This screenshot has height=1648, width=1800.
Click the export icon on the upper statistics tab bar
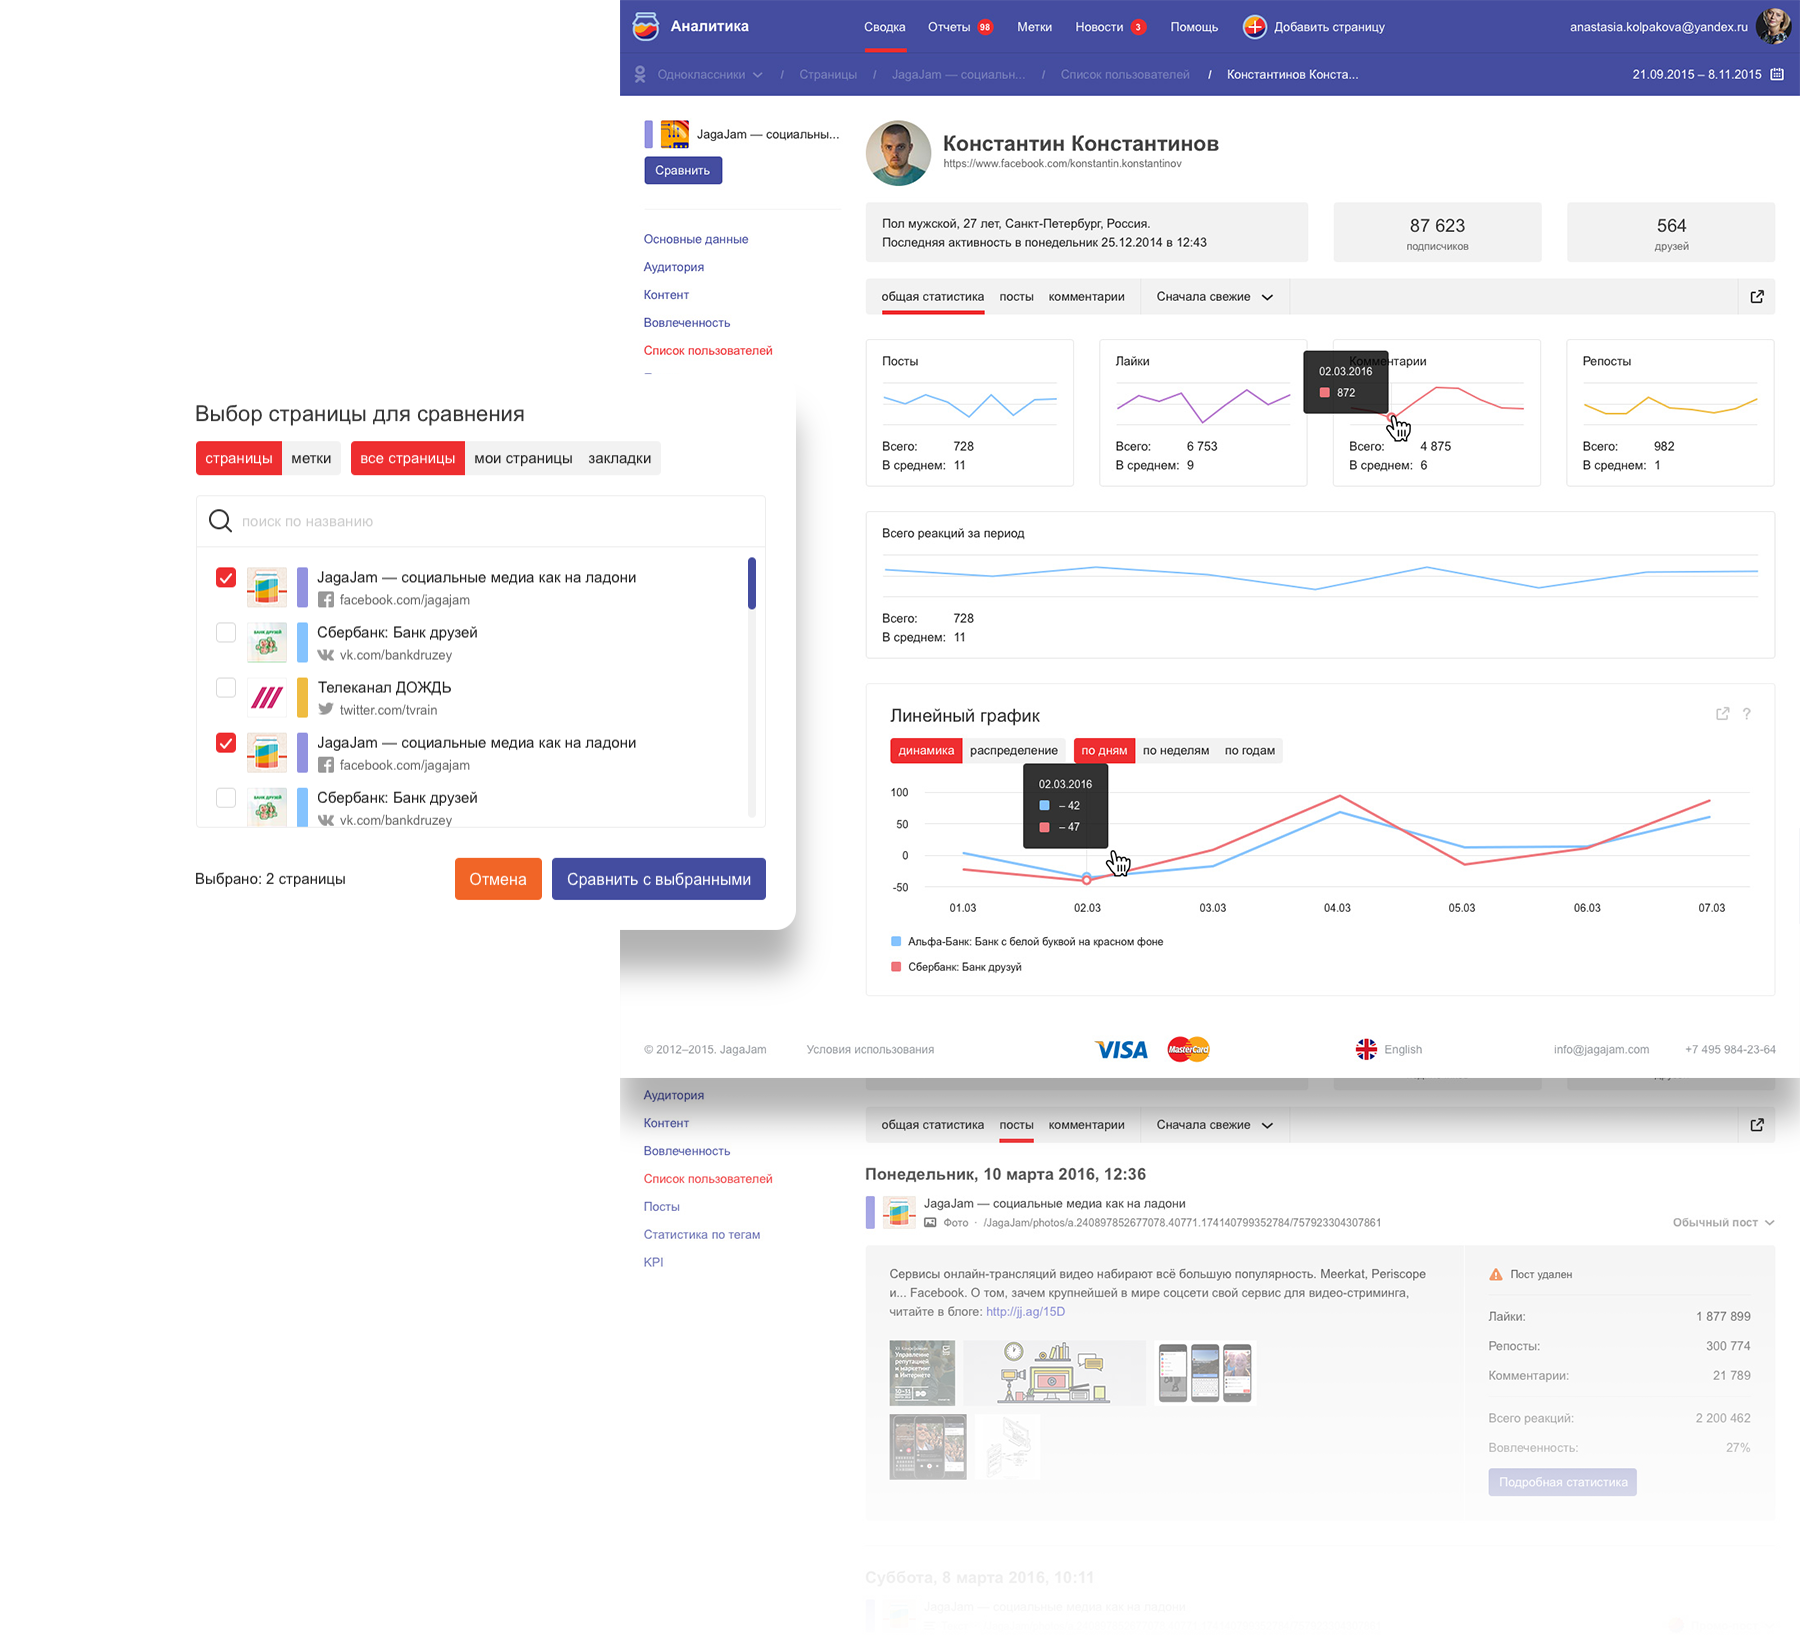point(1757,297)
